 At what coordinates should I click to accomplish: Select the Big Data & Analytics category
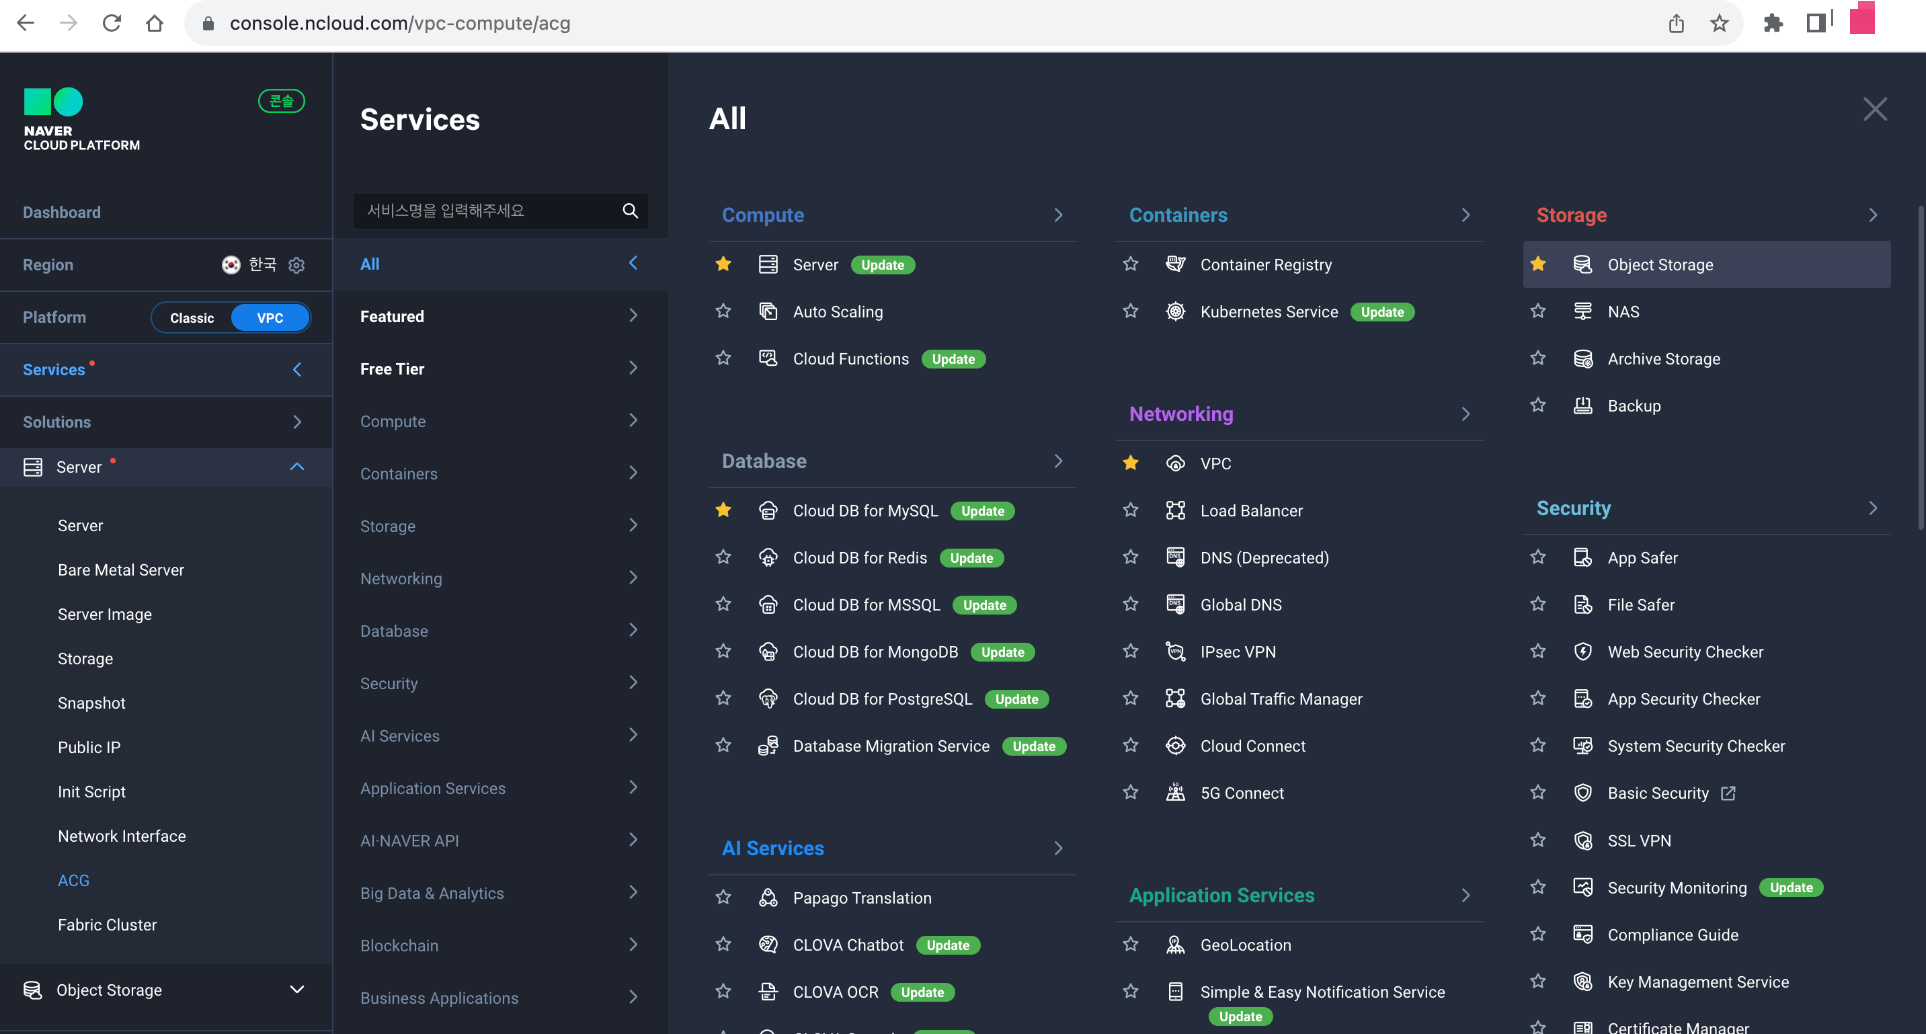tap(500, 893)
